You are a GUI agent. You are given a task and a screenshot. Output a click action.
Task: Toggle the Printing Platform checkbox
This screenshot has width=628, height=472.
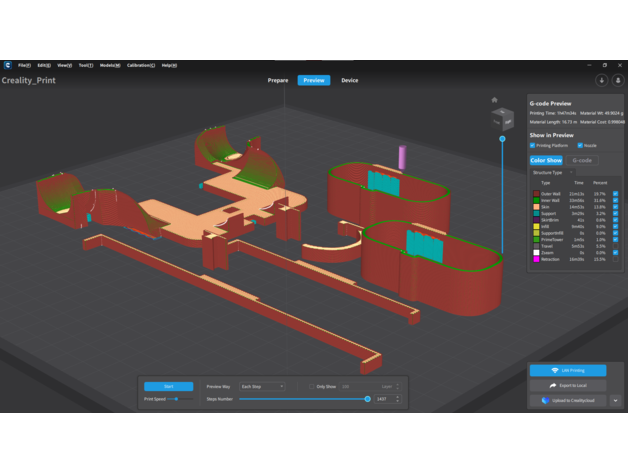click(x=532, y=145)
